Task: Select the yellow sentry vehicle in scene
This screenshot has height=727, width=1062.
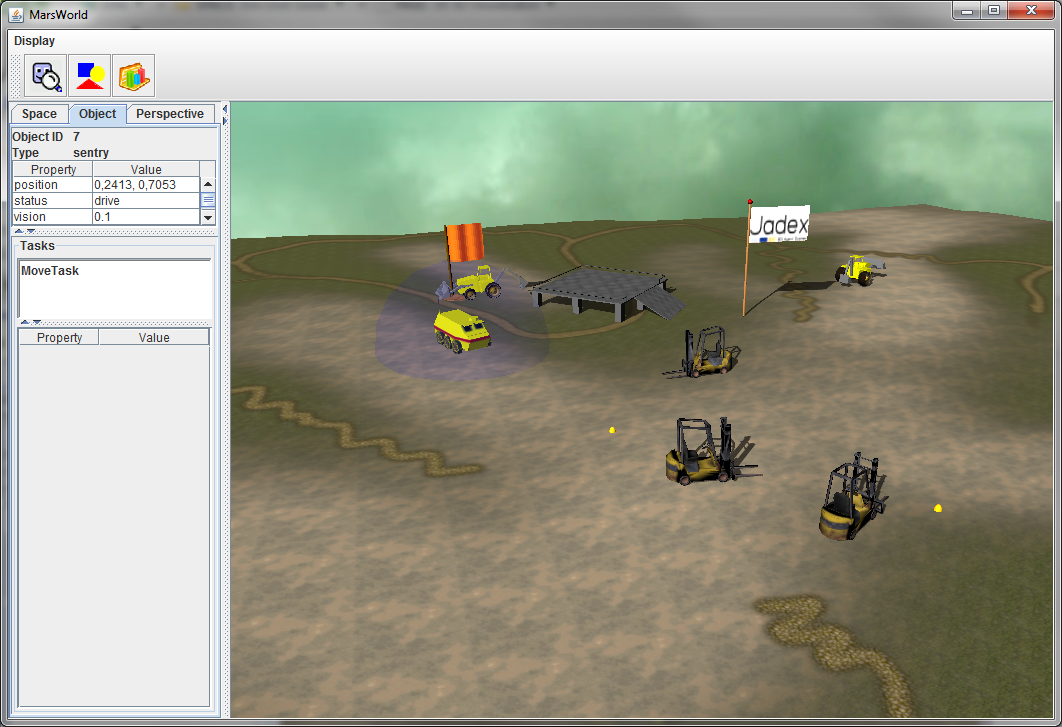Action: [x=462, y=329]
